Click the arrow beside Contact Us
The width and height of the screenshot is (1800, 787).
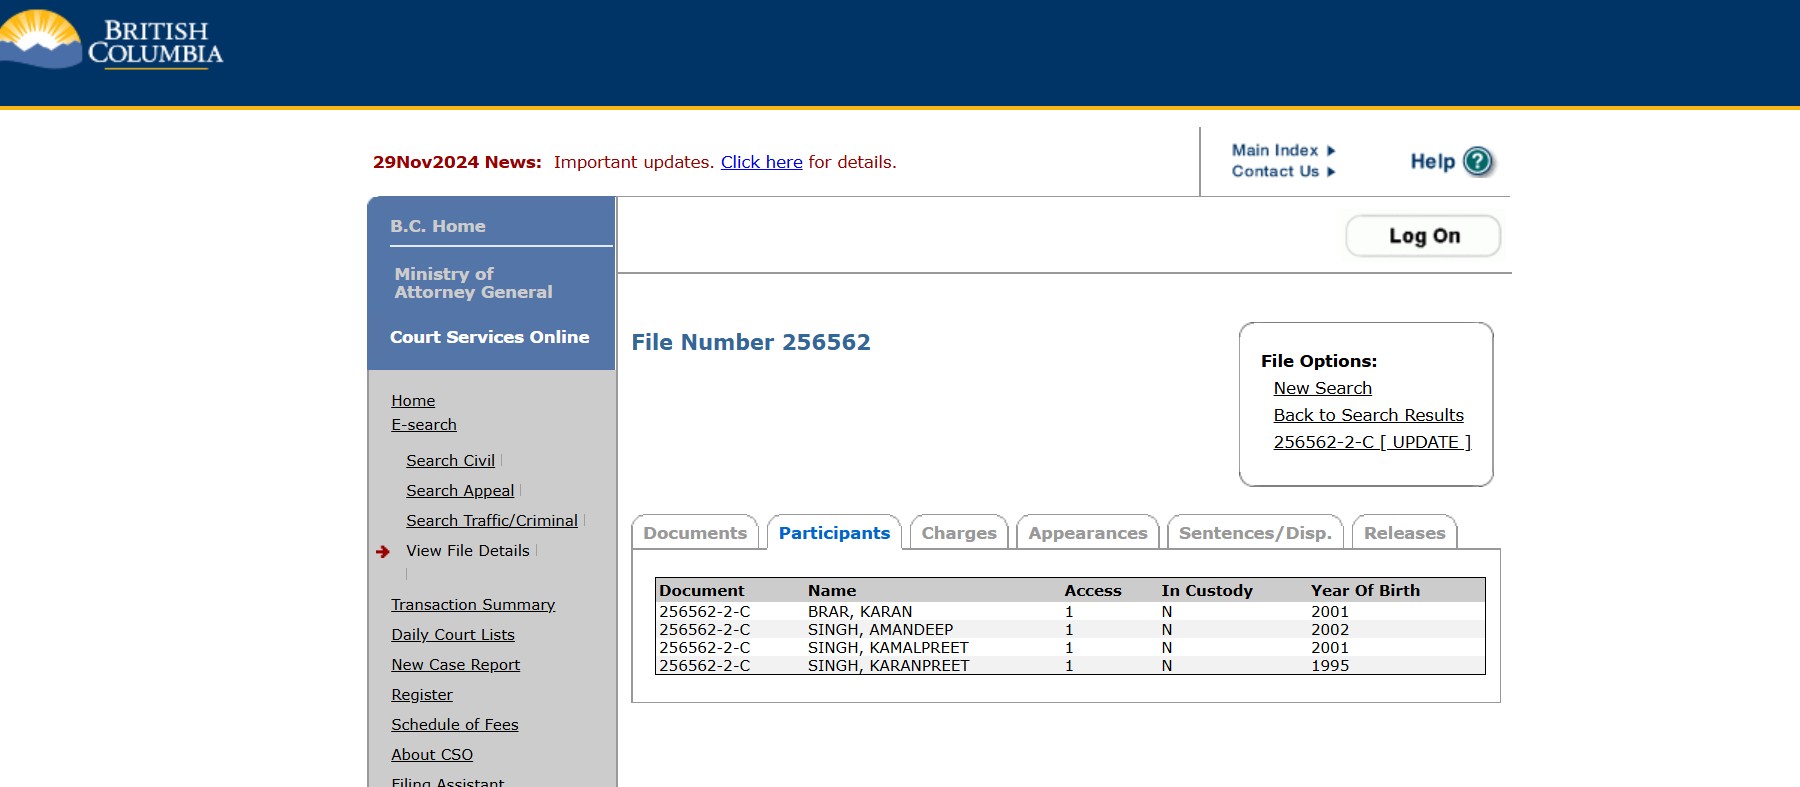(x=1331, y=172)
